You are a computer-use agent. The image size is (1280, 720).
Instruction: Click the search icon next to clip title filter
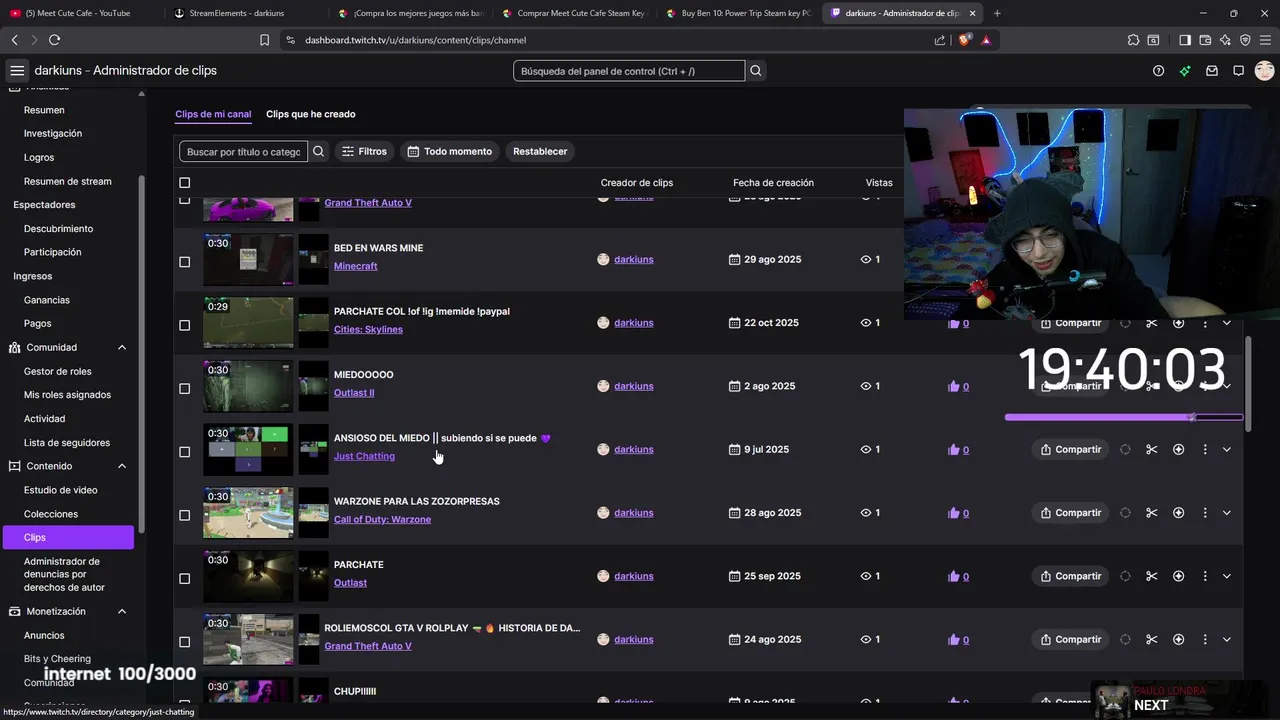coord(319,151)
